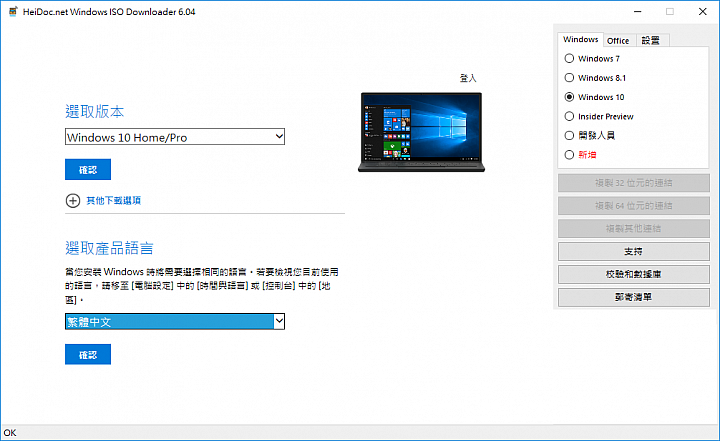The width and height of the screenshot is (720, 441).
Task: Click the 選取版本 heading
Action: coord(95,112)
